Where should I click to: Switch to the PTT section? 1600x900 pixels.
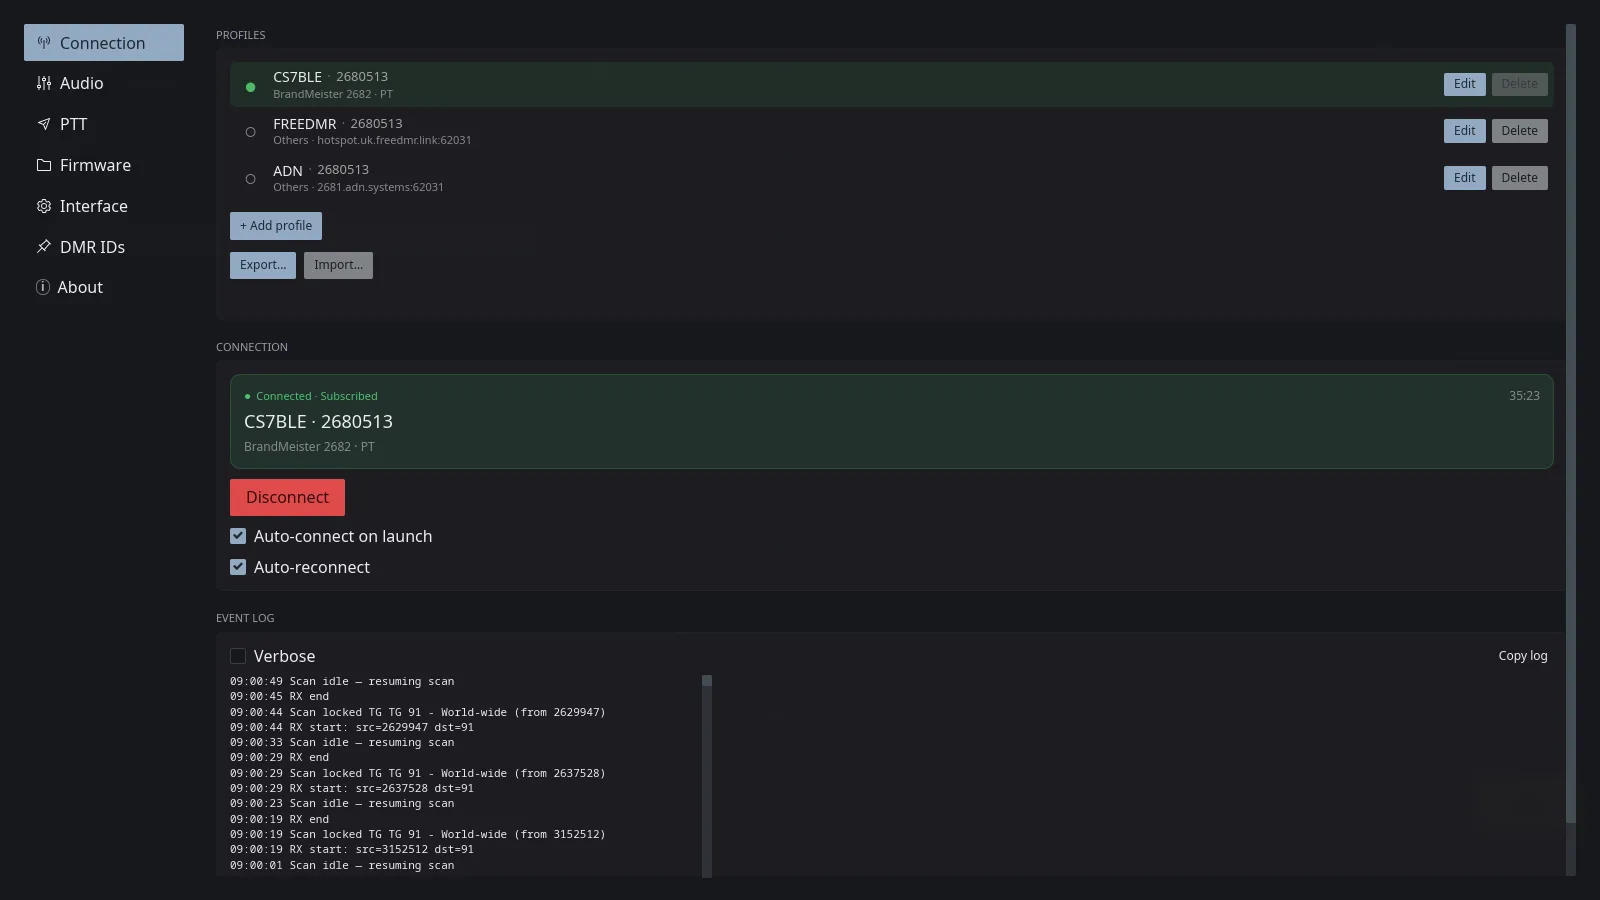(x=104, y=124)
